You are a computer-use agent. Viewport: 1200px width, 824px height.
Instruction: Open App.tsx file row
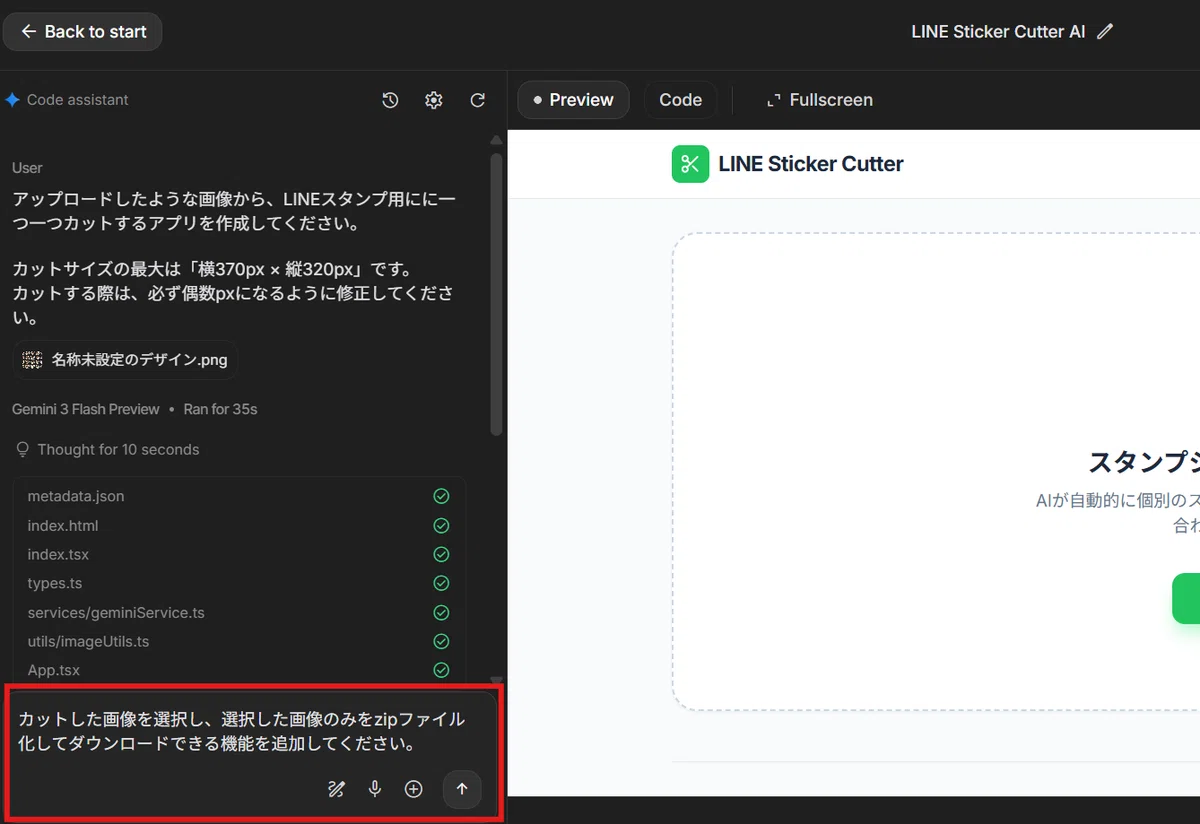coord(239,670)
